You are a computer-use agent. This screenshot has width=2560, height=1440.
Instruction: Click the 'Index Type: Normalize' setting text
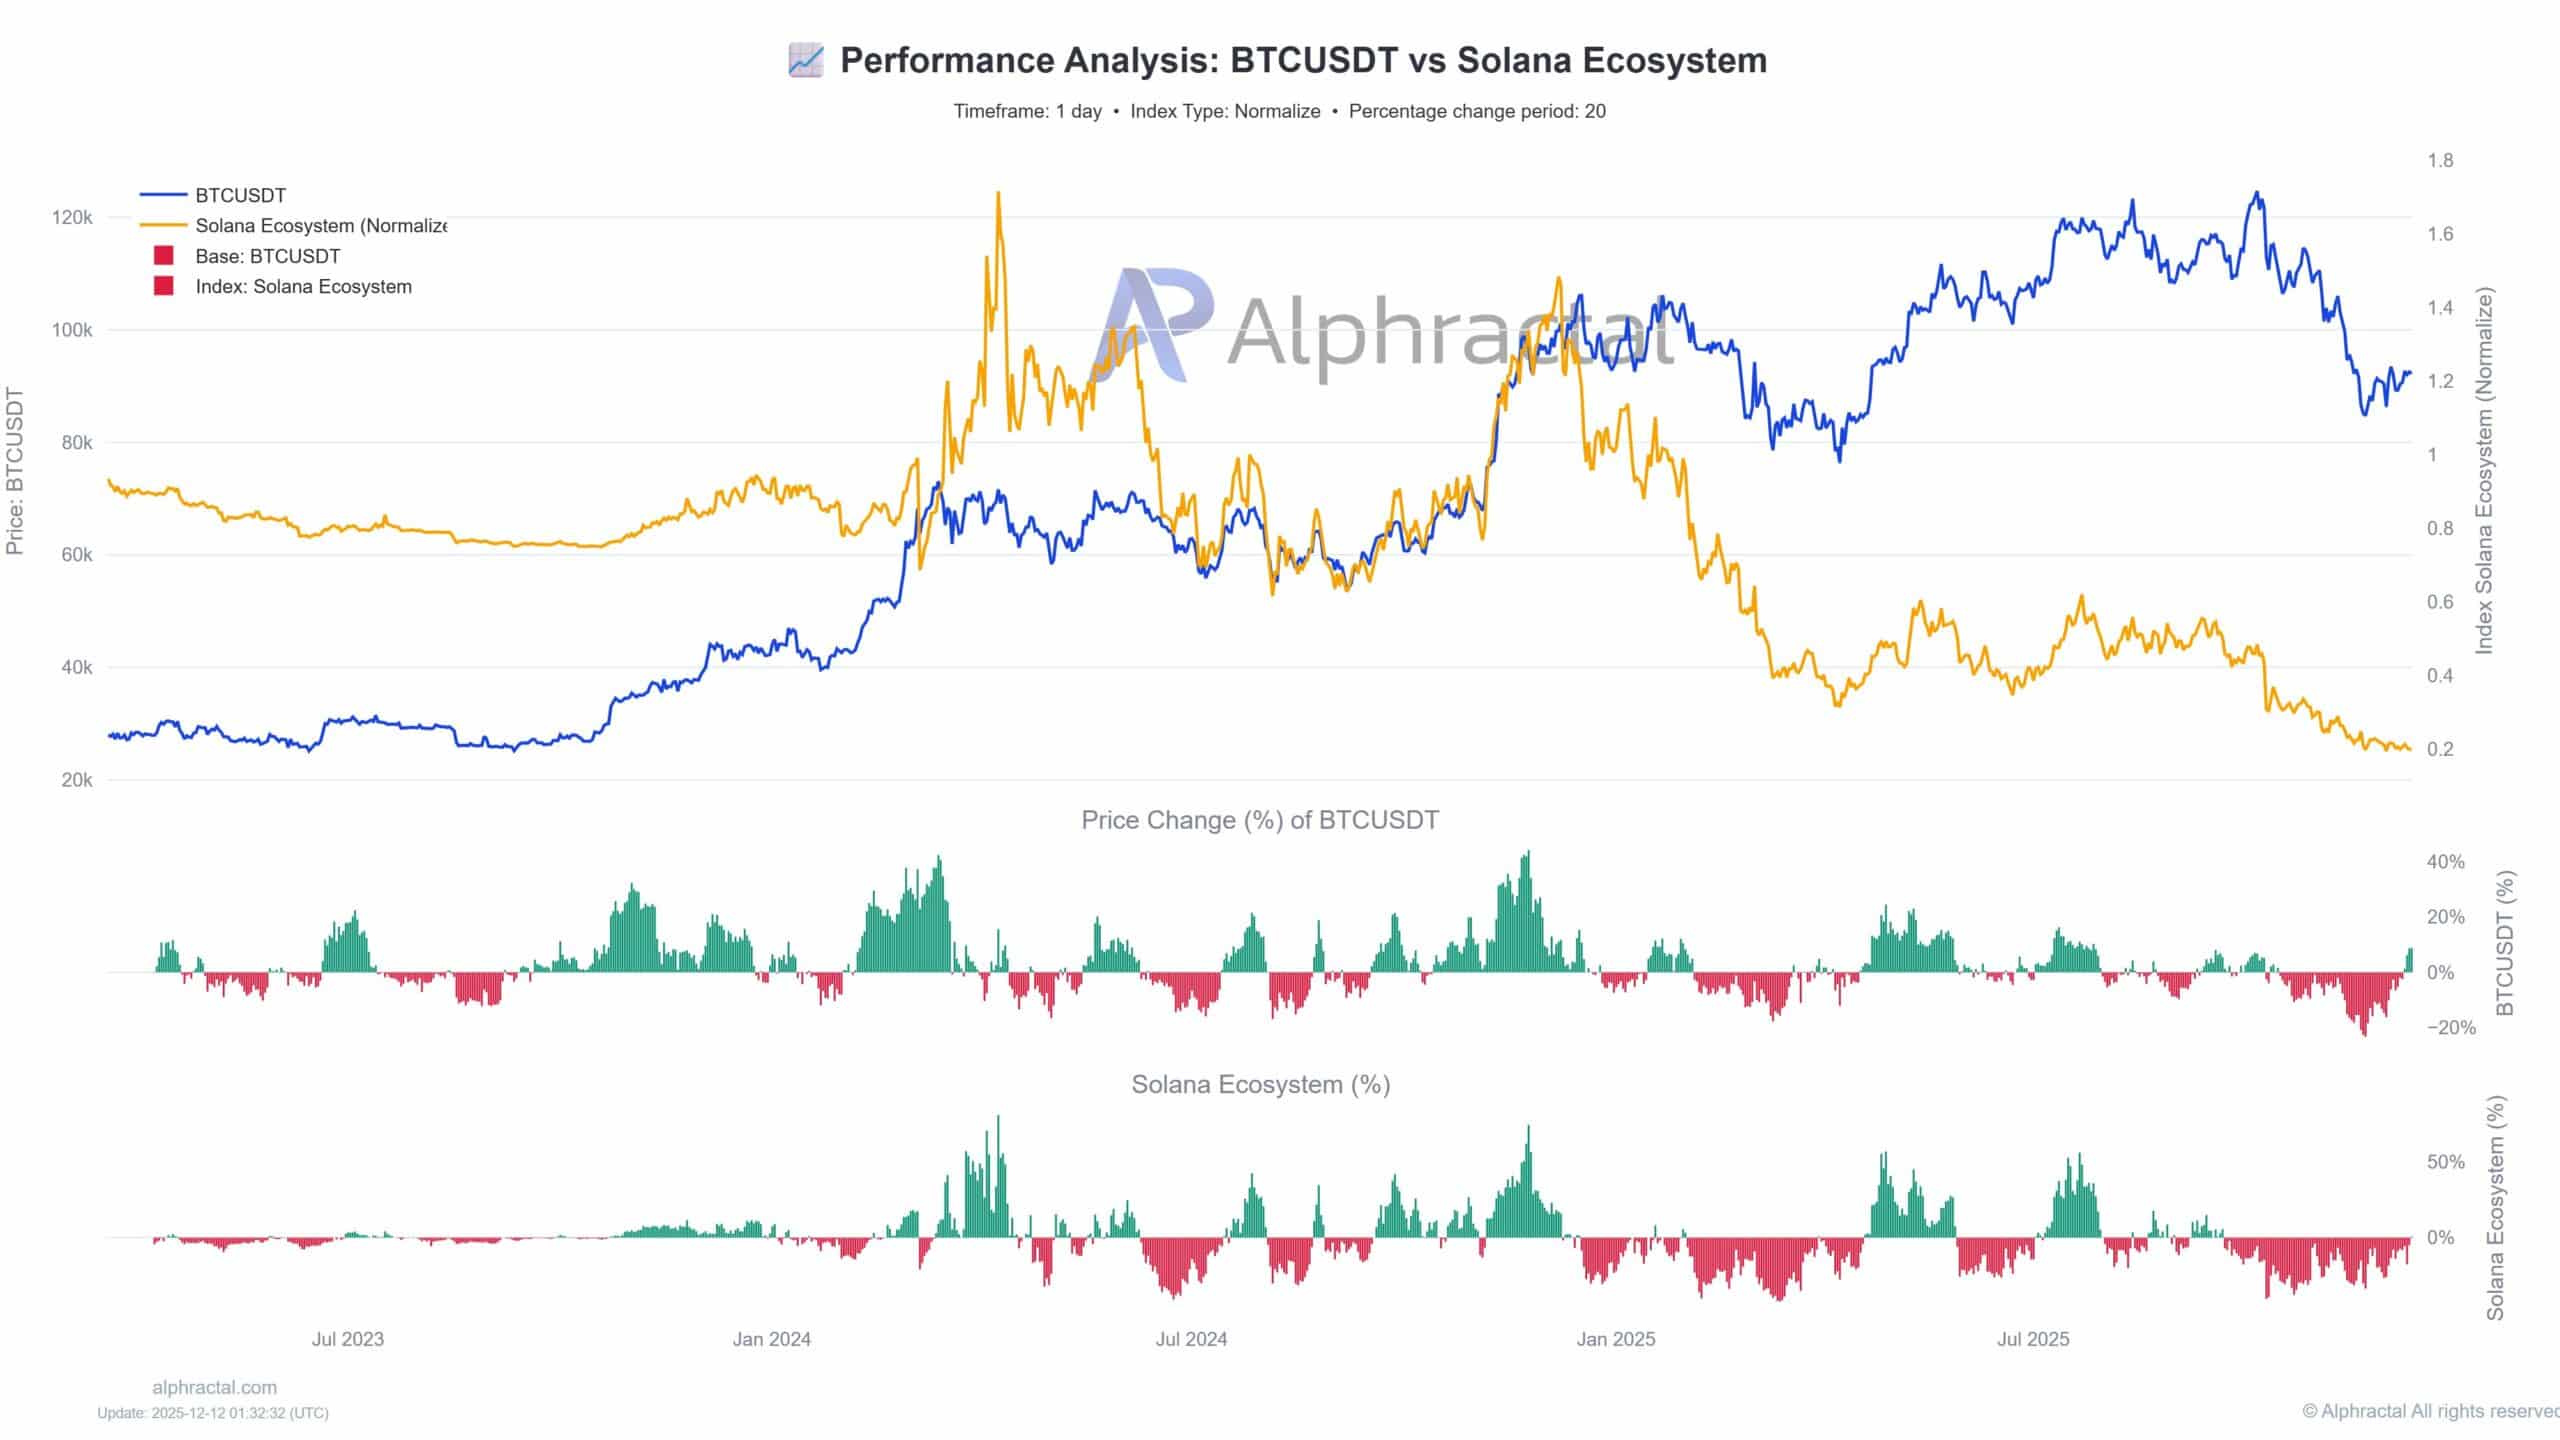click(x=1225, y=111)
